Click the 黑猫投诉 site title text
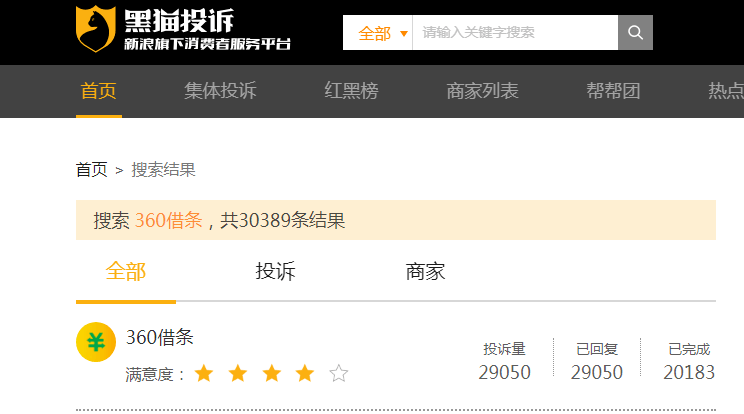 tap(179, 21)
